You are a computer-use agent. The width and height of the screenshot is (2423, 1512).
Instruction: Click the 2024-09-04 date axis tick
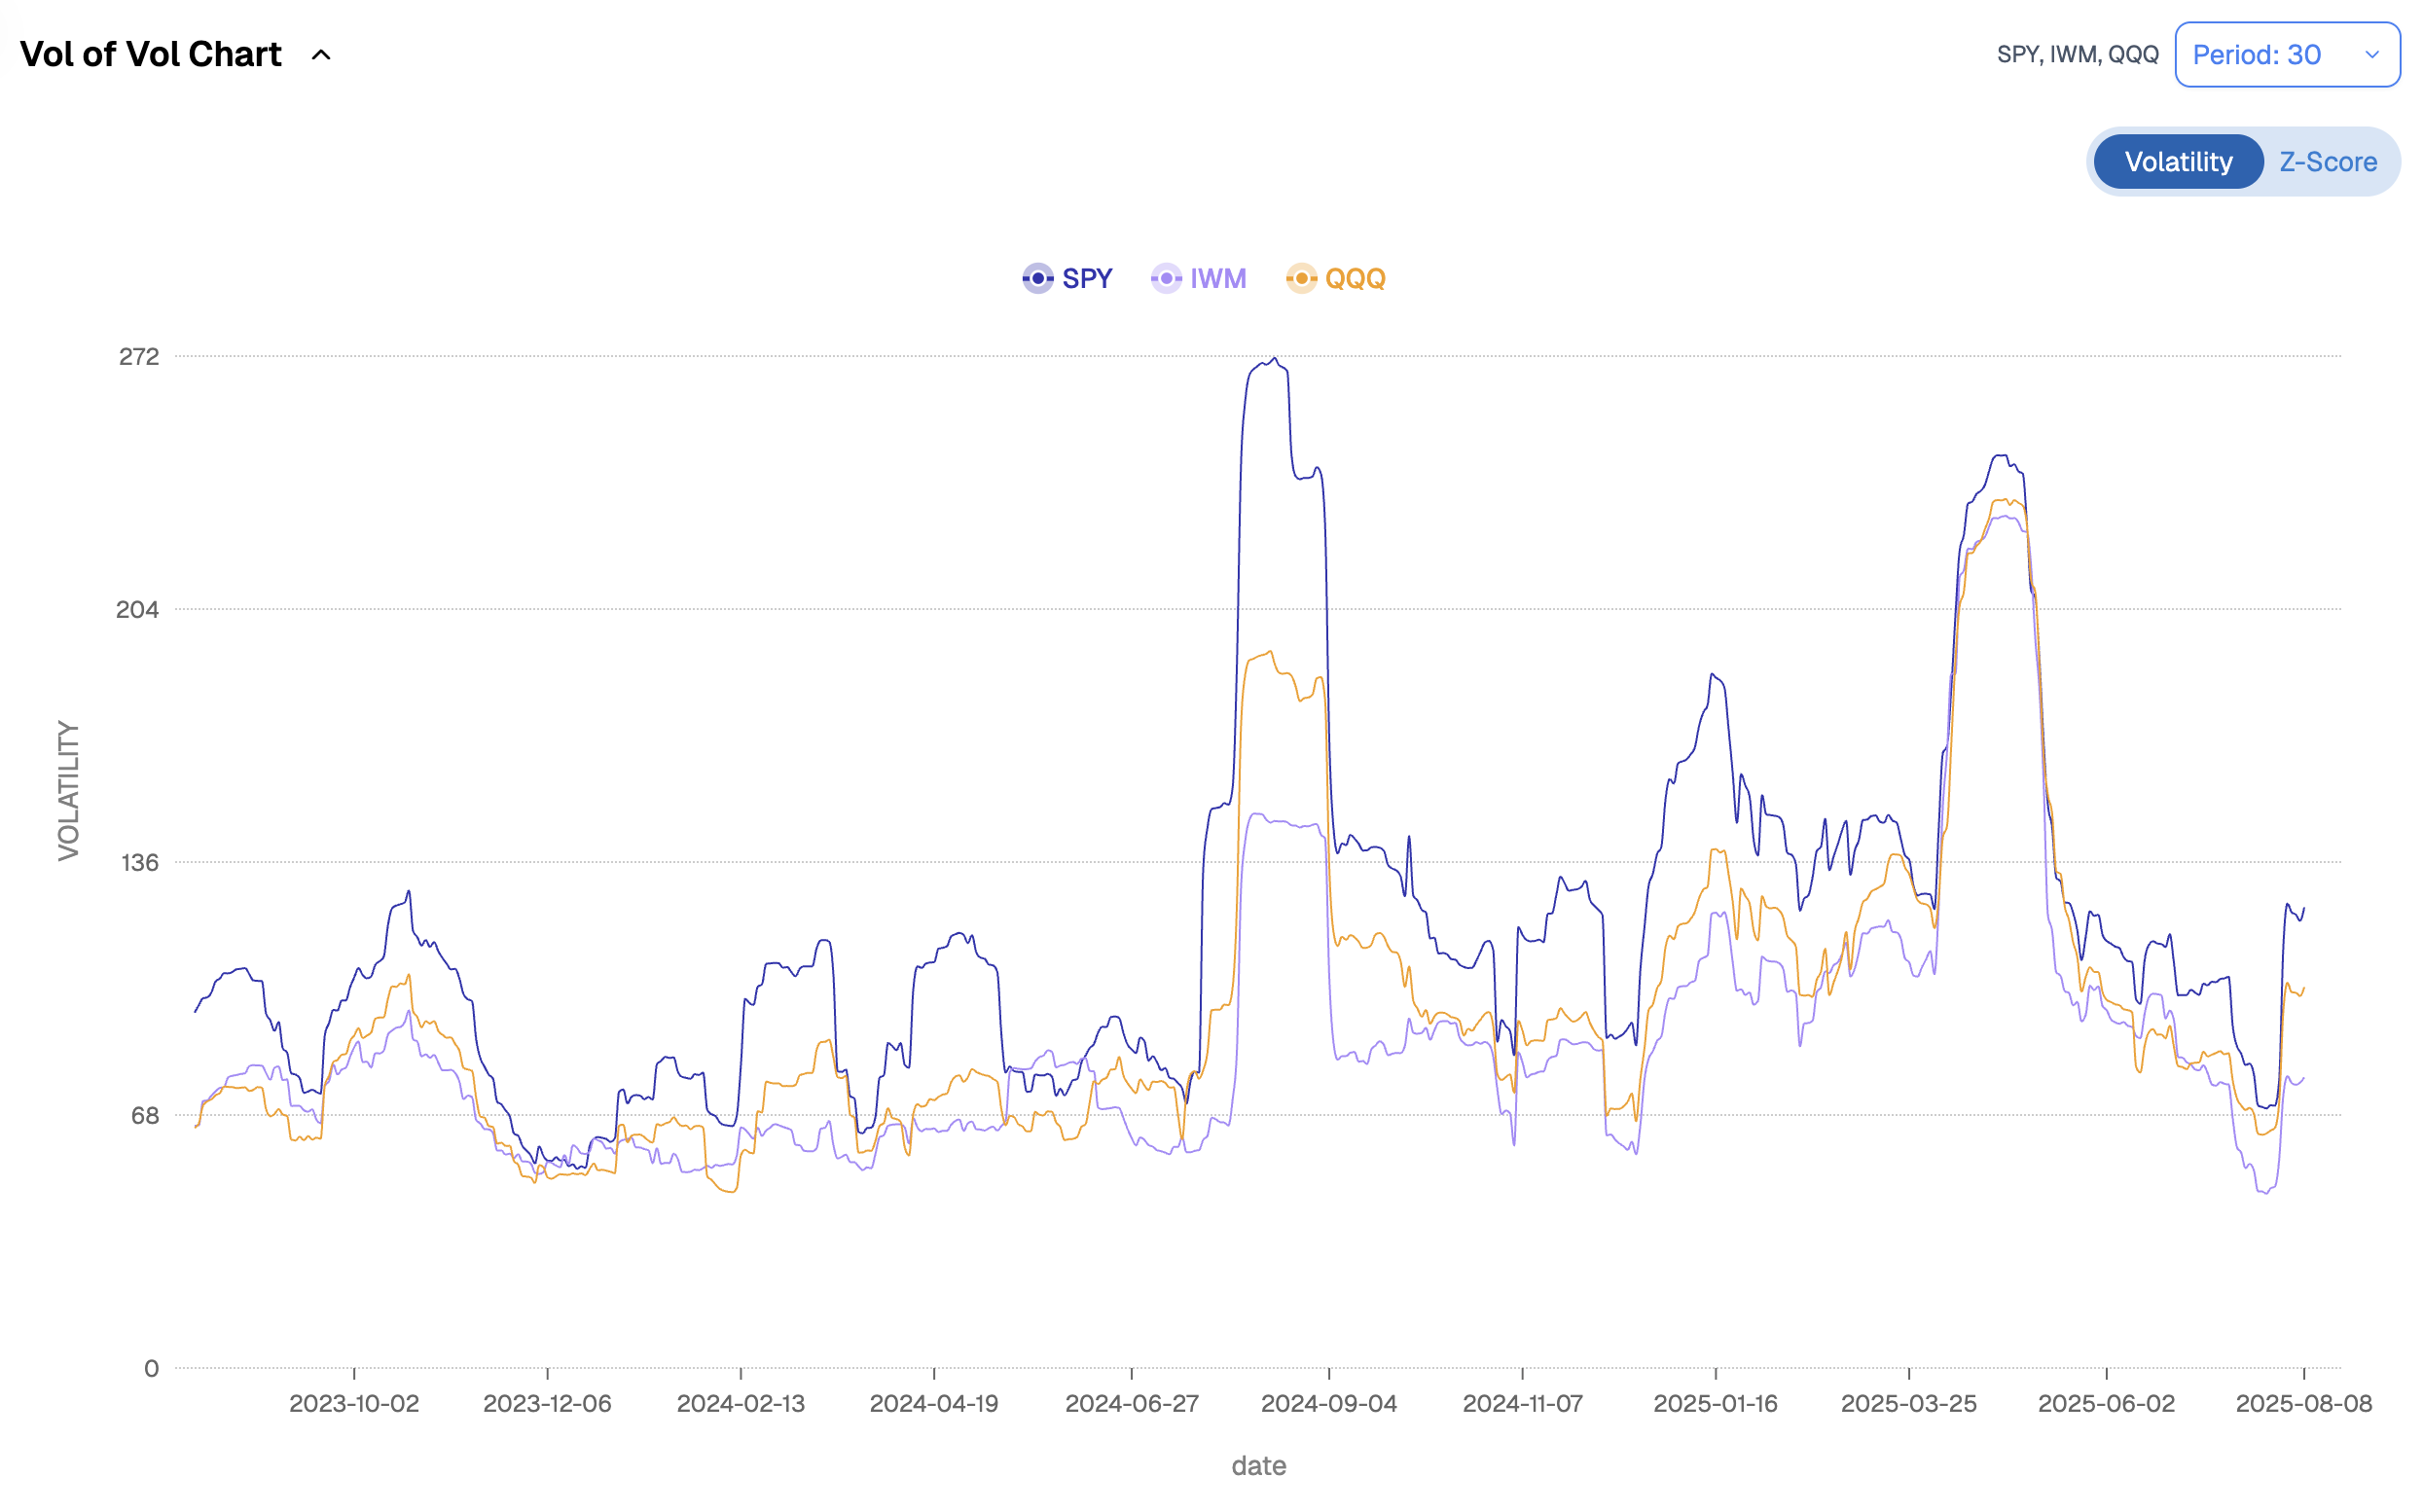click(1328, 1403)
